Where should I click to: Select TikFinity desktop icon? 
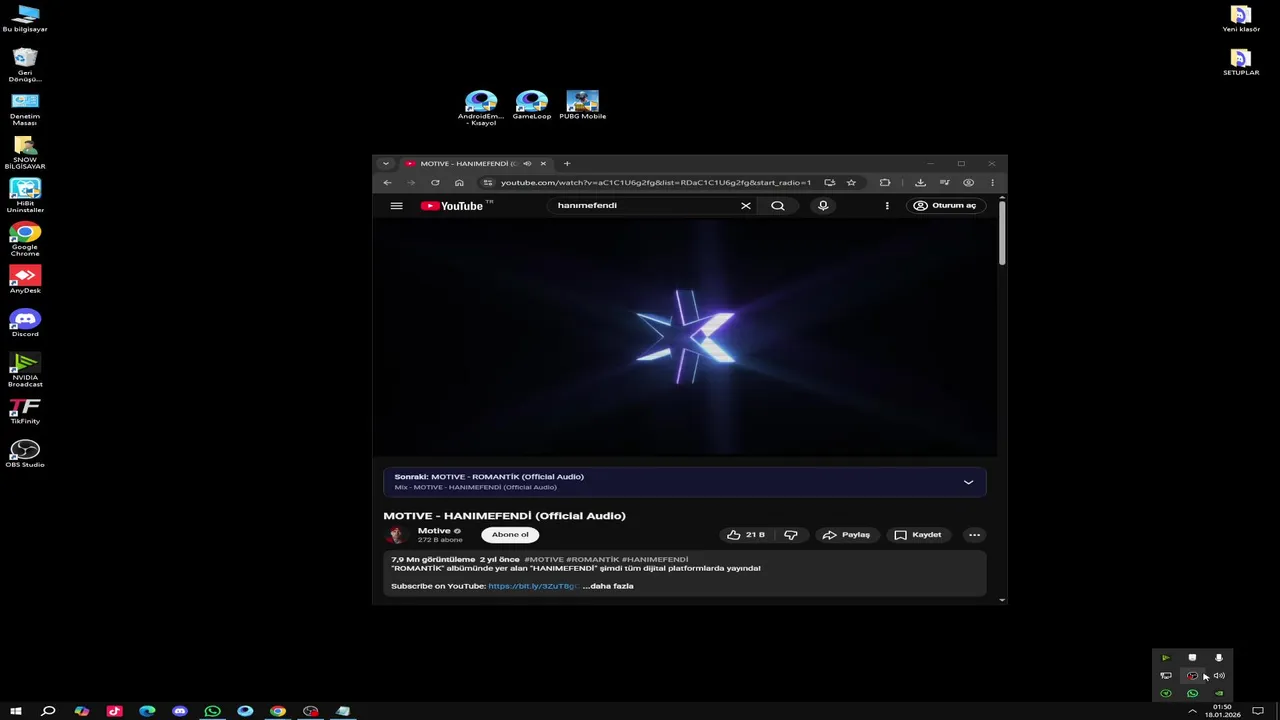pos(25,411)
